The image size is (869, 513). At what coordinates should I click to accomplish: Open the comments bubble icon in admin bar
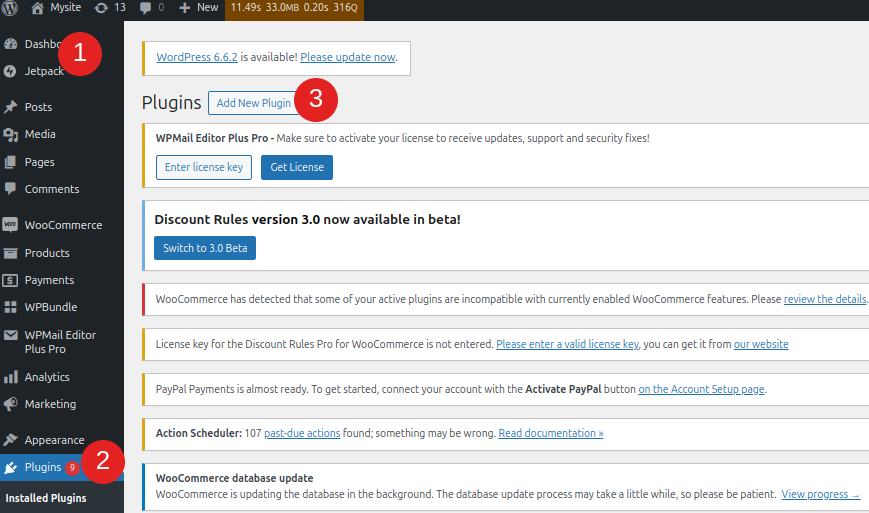click(145, 8)
